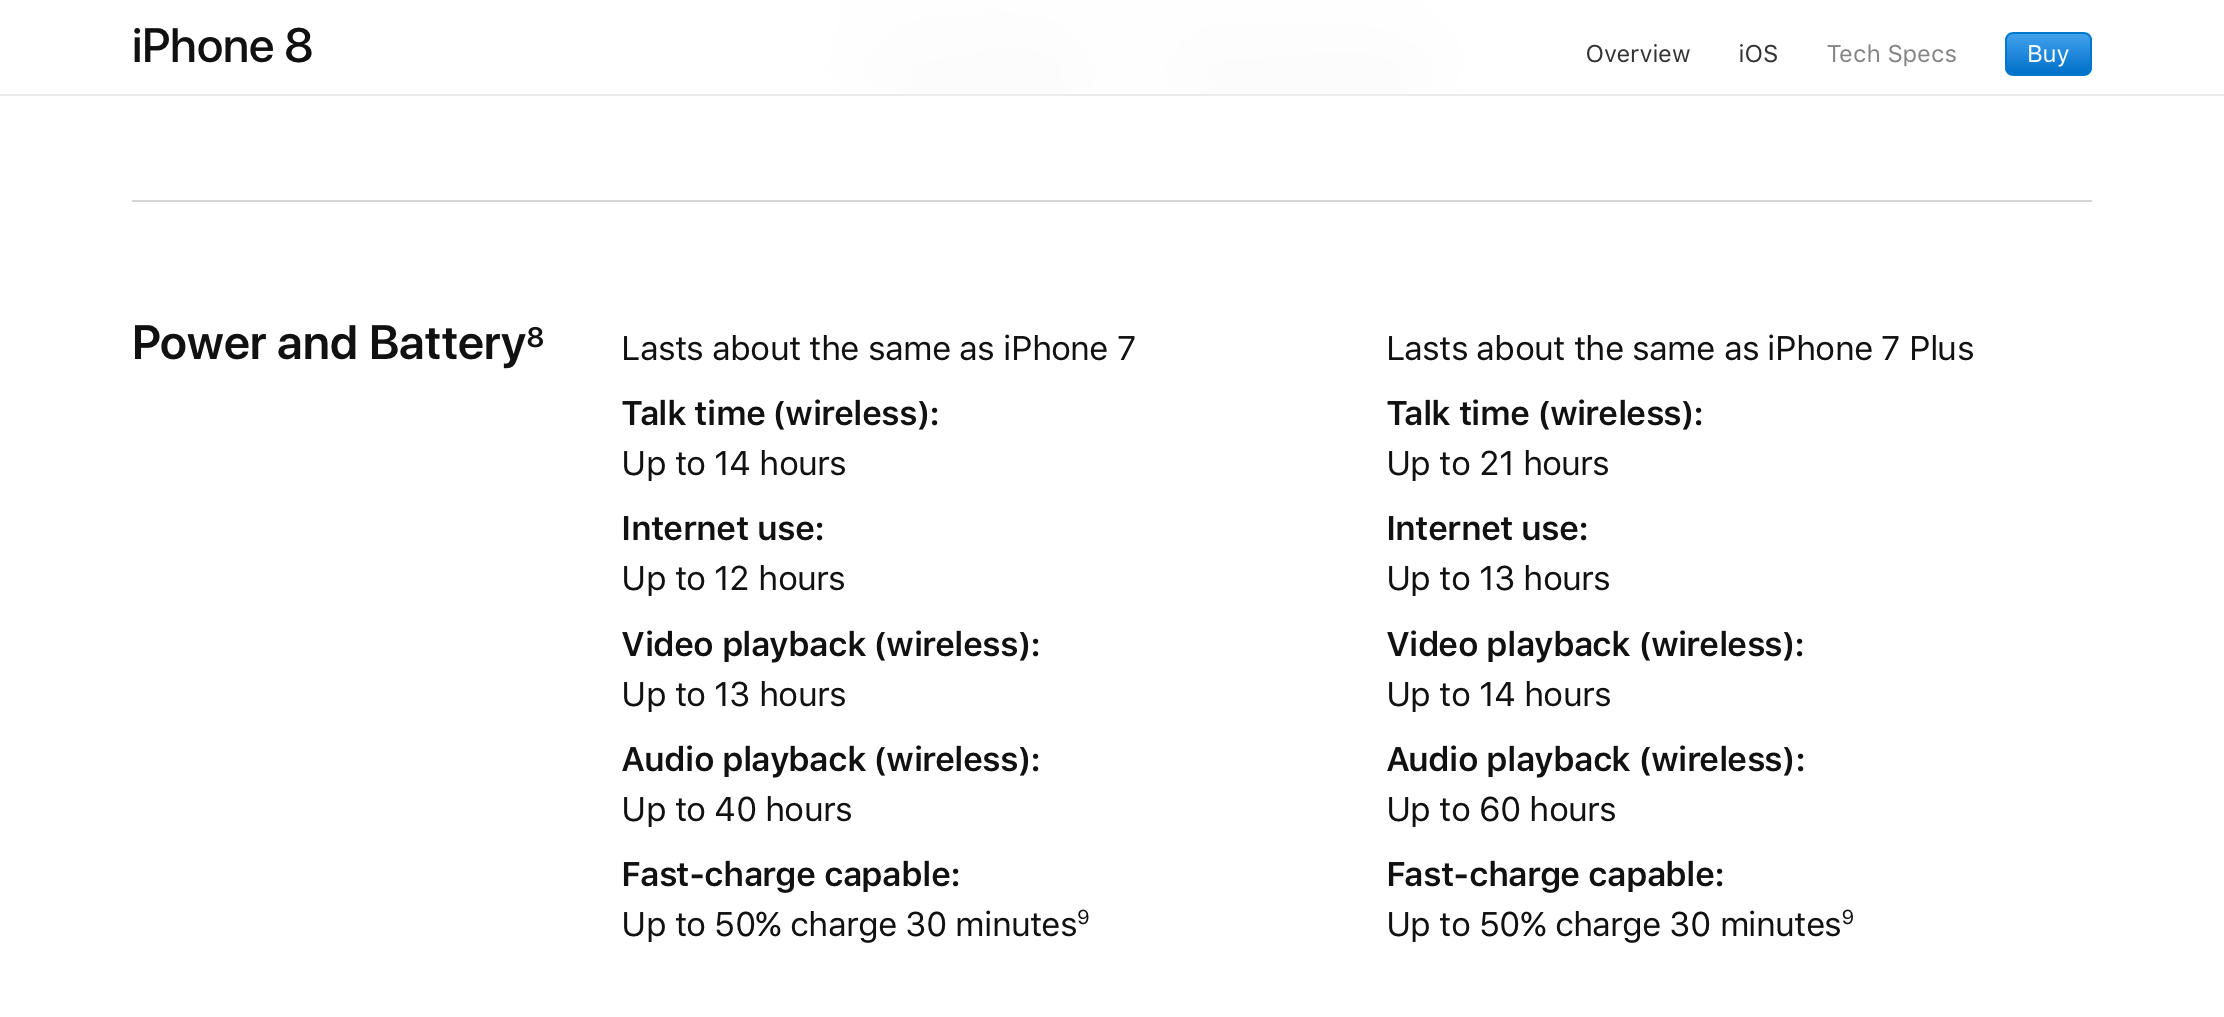
Task: Open the Overview tab
Action: tap(1637, 54)
